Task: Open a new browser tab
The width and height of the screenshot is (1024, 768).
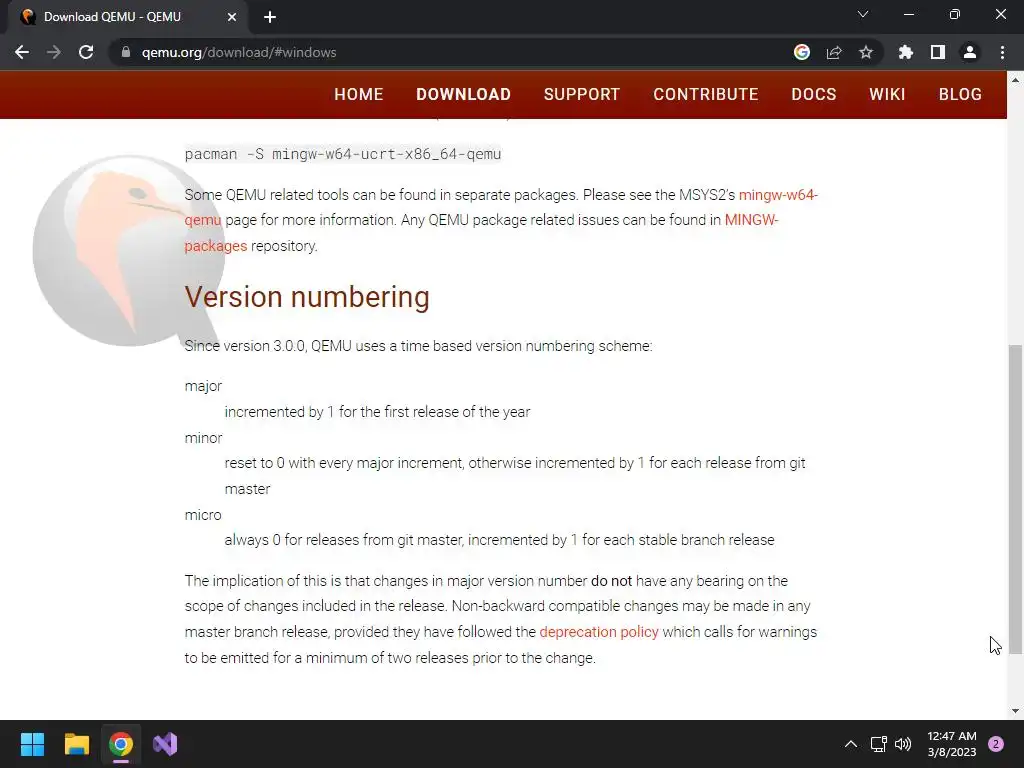Action: click(270, 17)
